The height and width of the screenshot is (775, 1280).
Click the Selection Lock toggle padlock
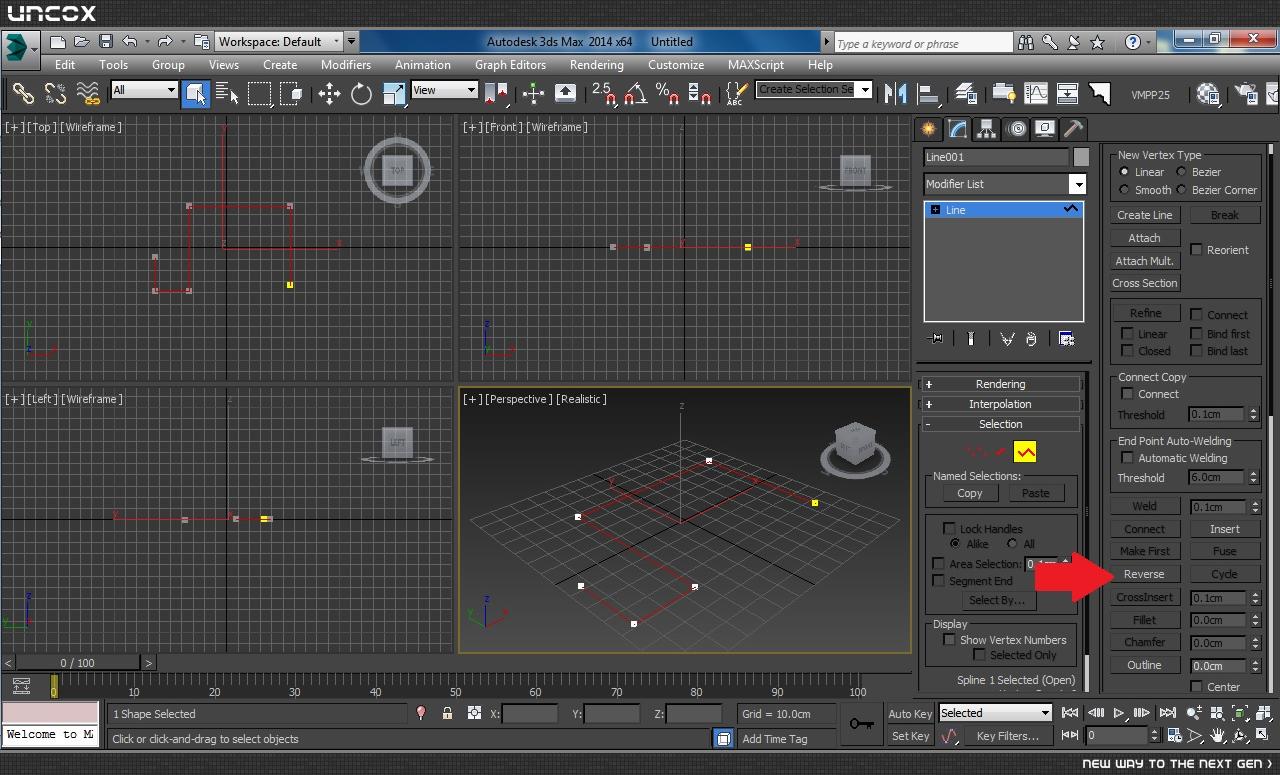coord(447,713)
